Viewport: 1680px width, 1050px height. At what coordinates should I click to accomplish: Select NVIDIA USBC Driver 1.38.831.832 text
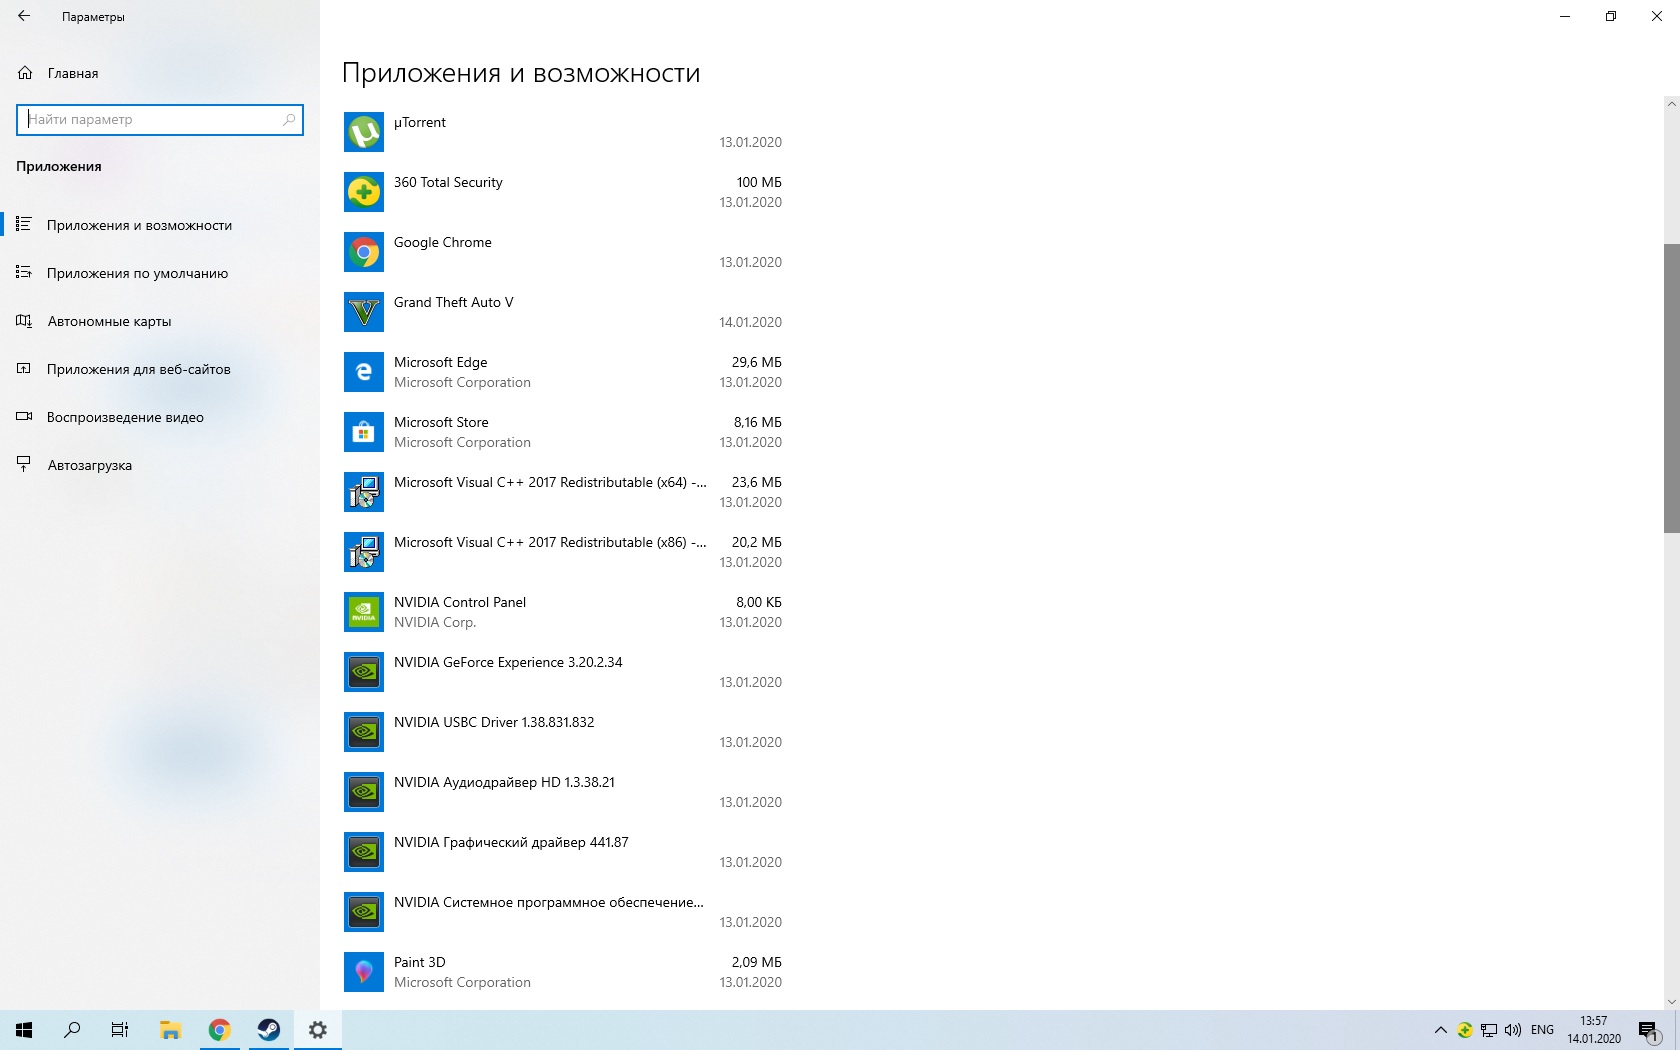point(494,722)
